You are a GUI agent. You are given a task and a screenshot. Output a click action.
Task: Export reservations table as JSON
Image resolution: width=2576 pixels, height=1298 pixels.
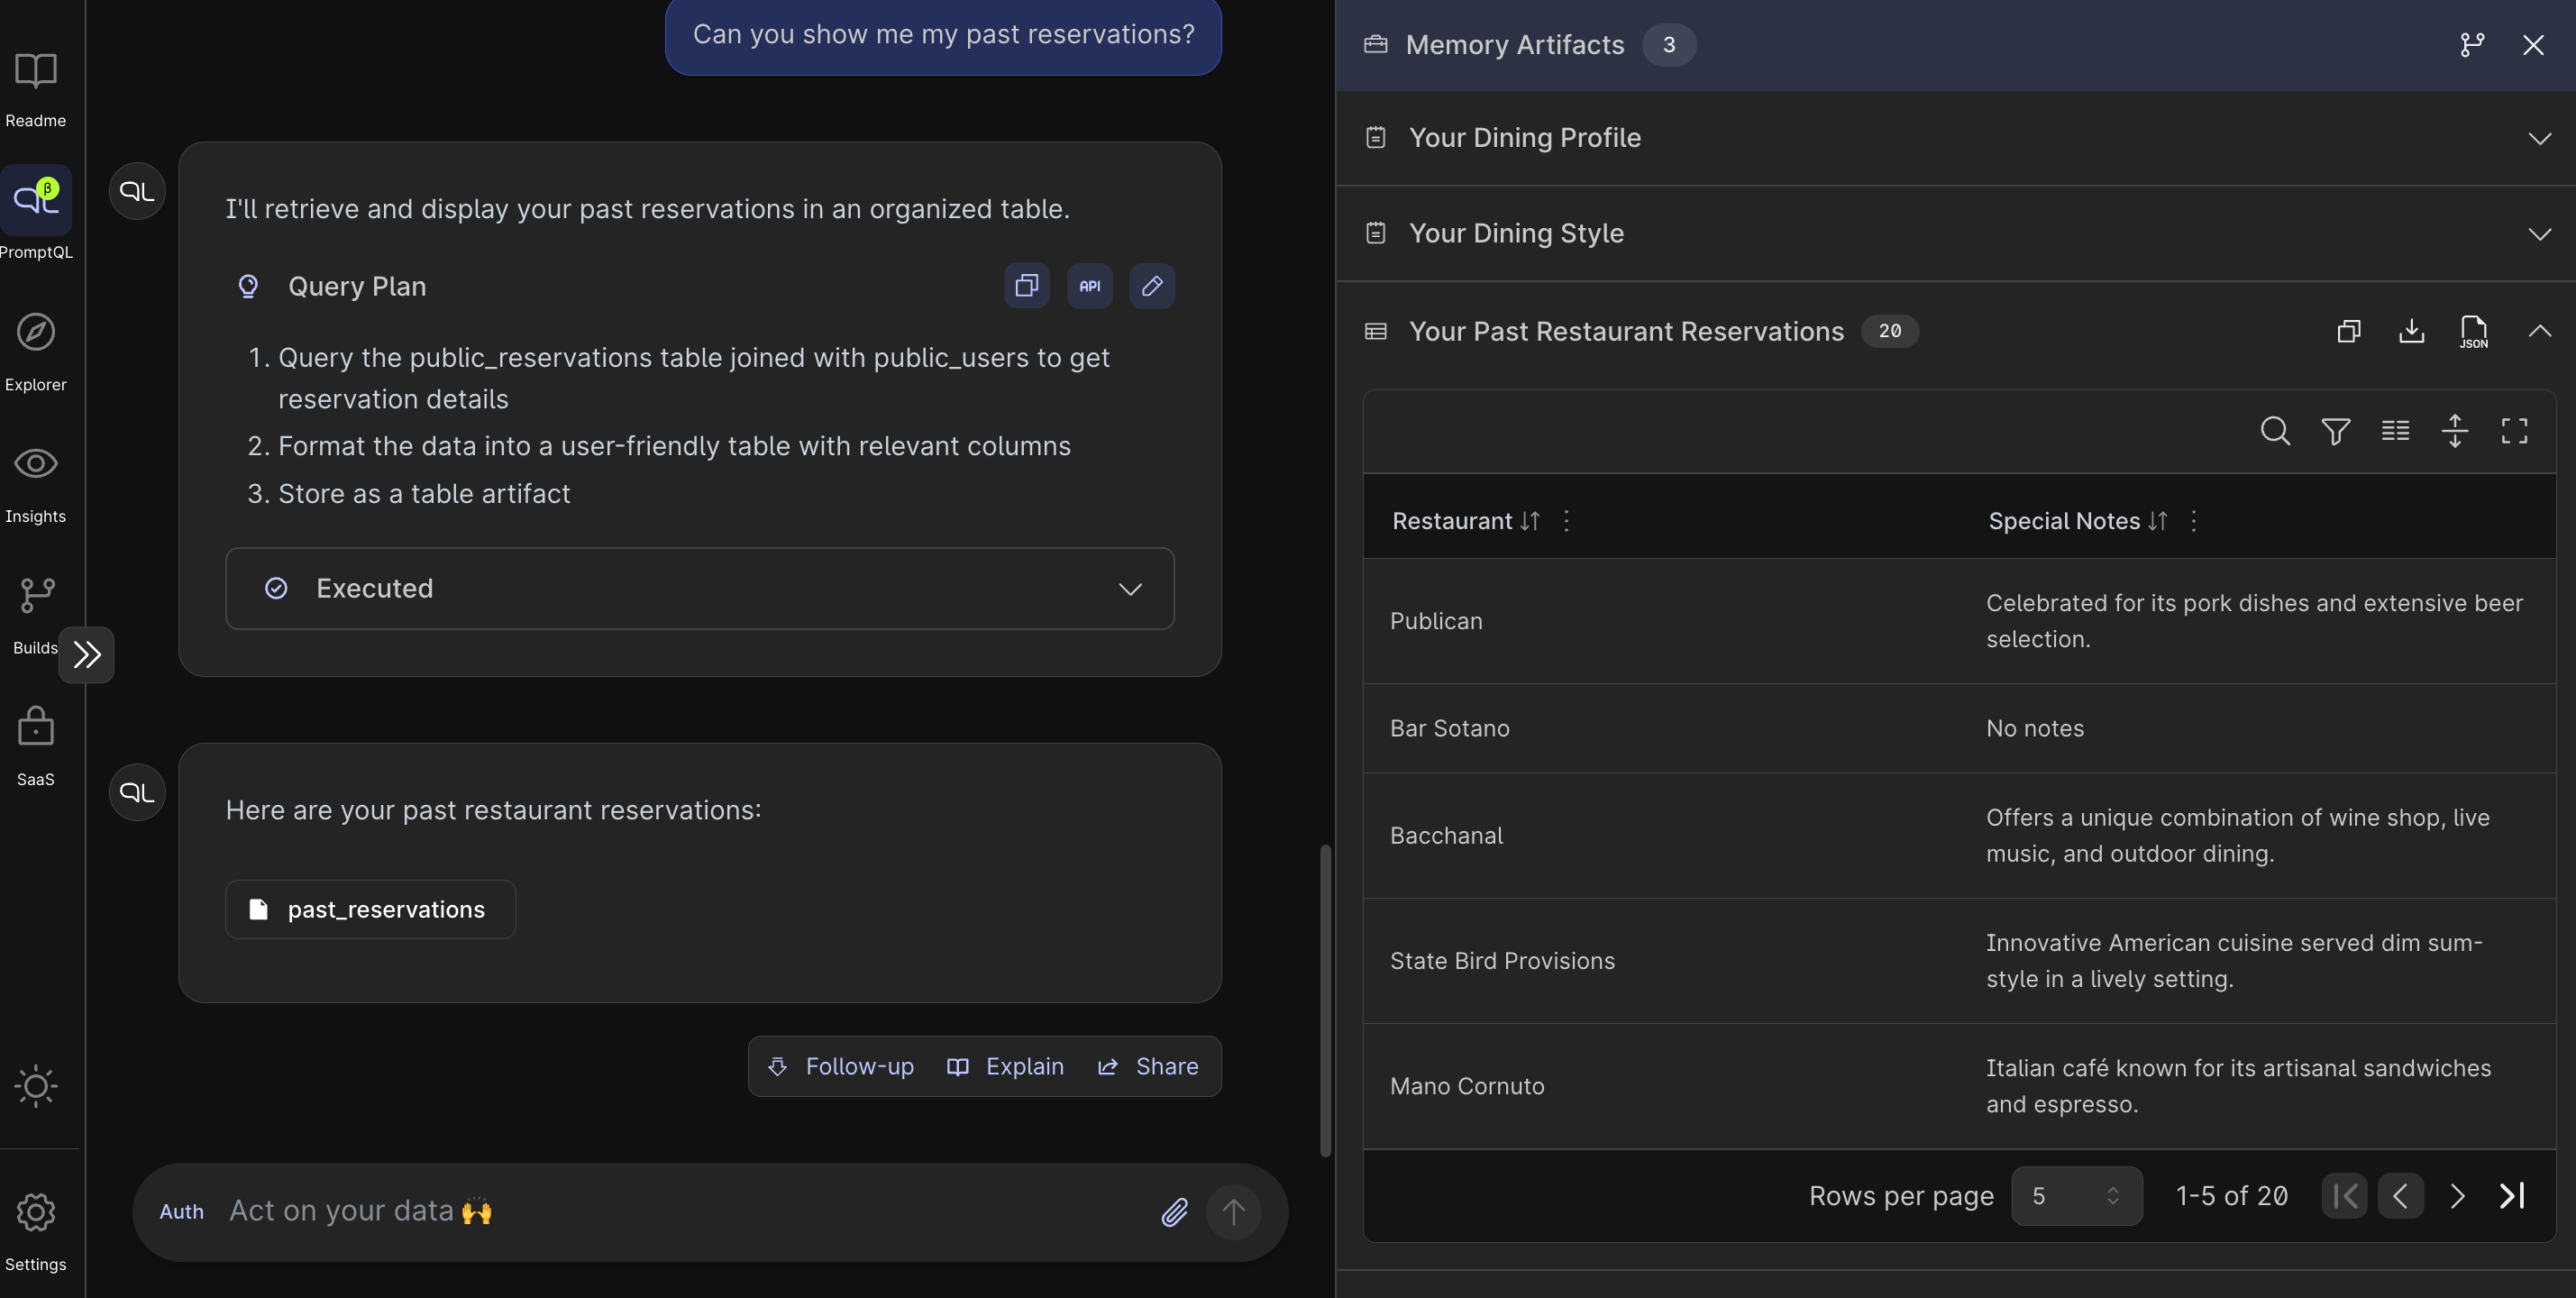click(x=2473, y=331)
